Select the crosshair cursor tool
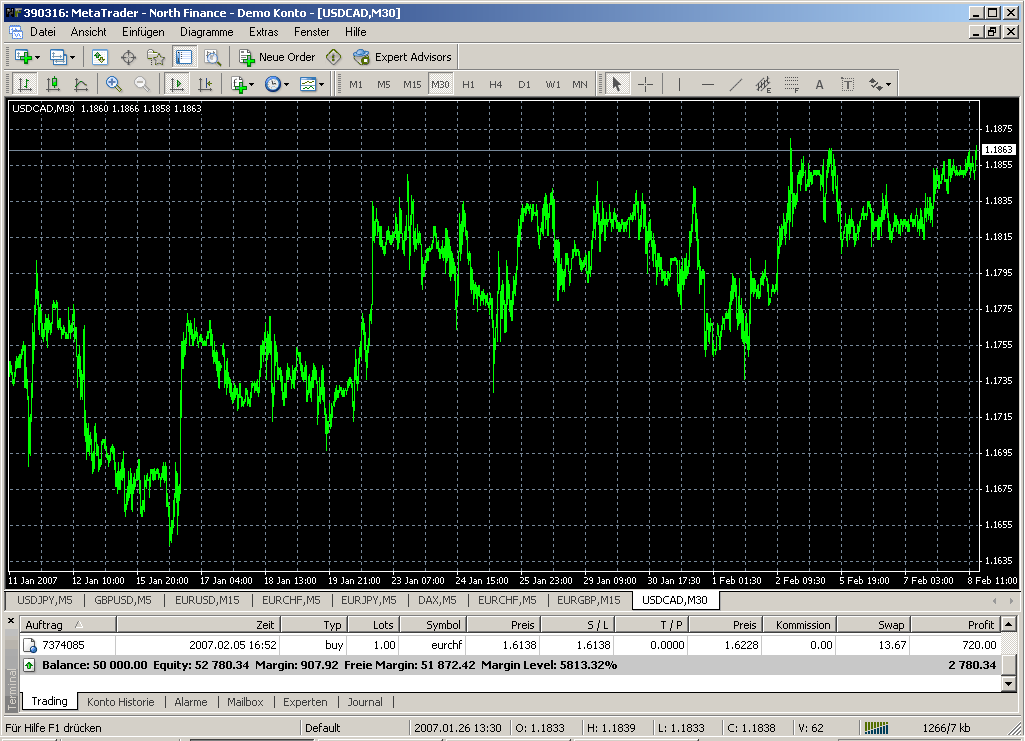 click(x=645, y=84)
